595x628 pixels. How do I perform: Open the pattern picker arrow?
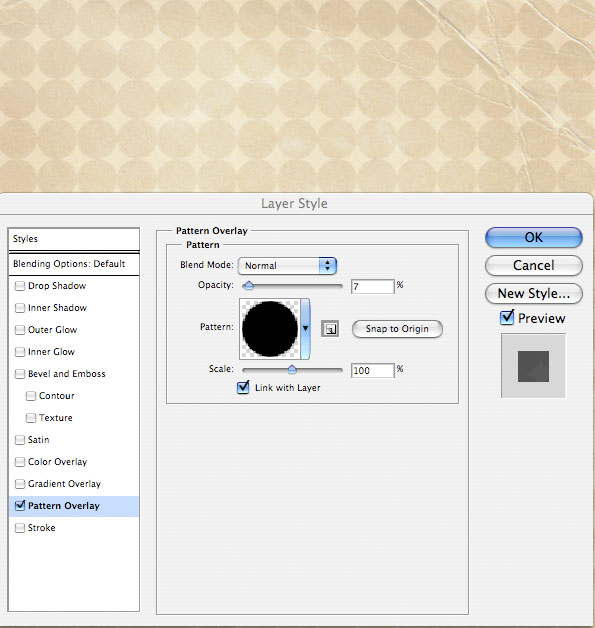click(x=306, y=328)
